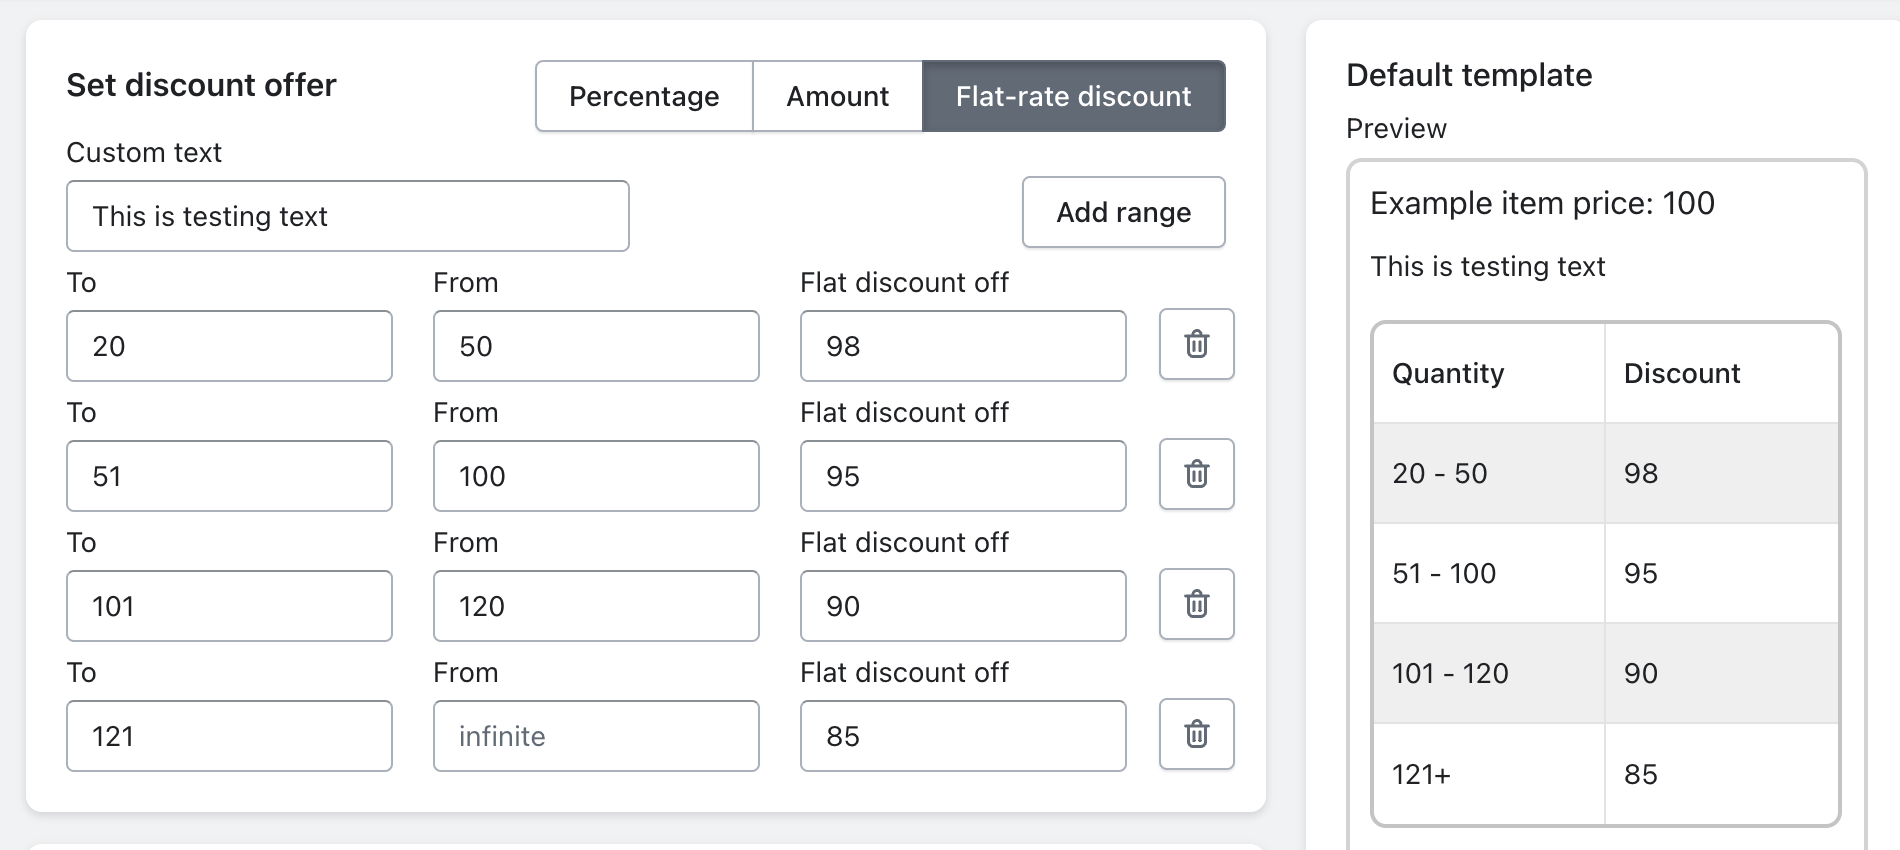
Task: Edit the flat discount field with 90
Action: [x=963, y=606]
